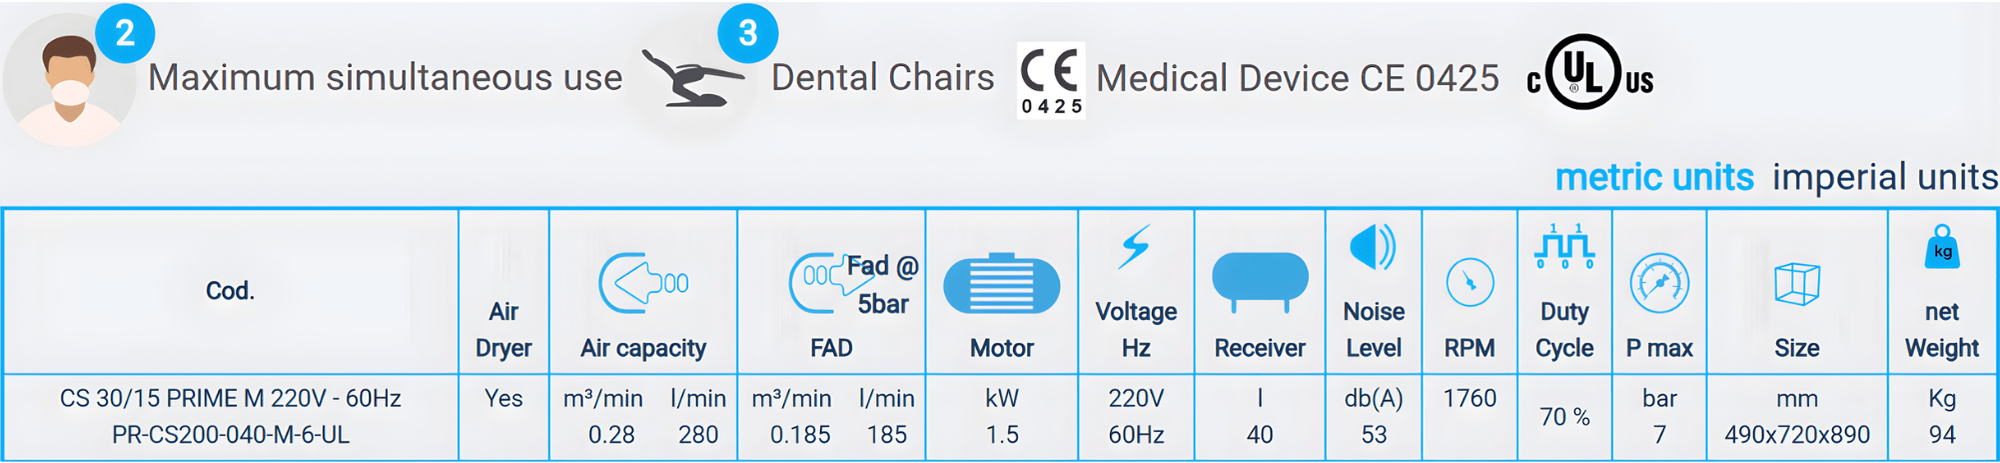Select product code PR-CS200-040-M-6-UL
The image size is (2000, 463).
coord(231,435)
